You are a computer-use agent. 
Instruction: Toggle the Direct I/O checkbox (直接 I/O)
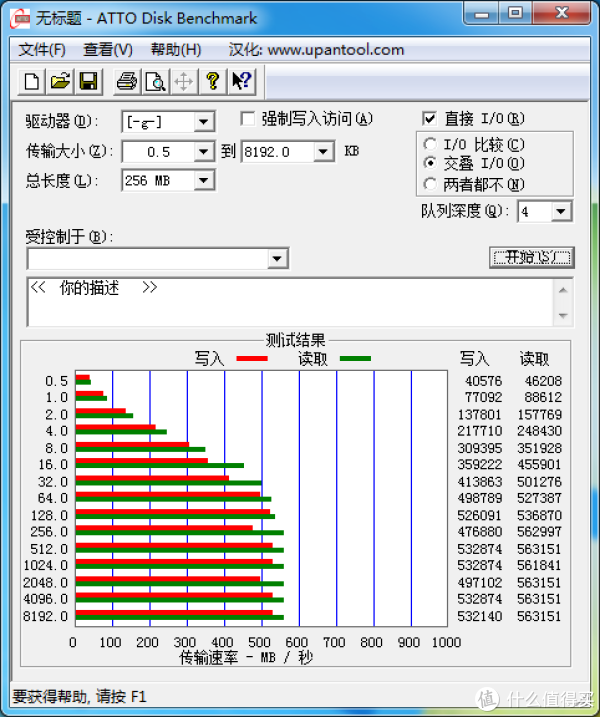click(x=429, y=119)
